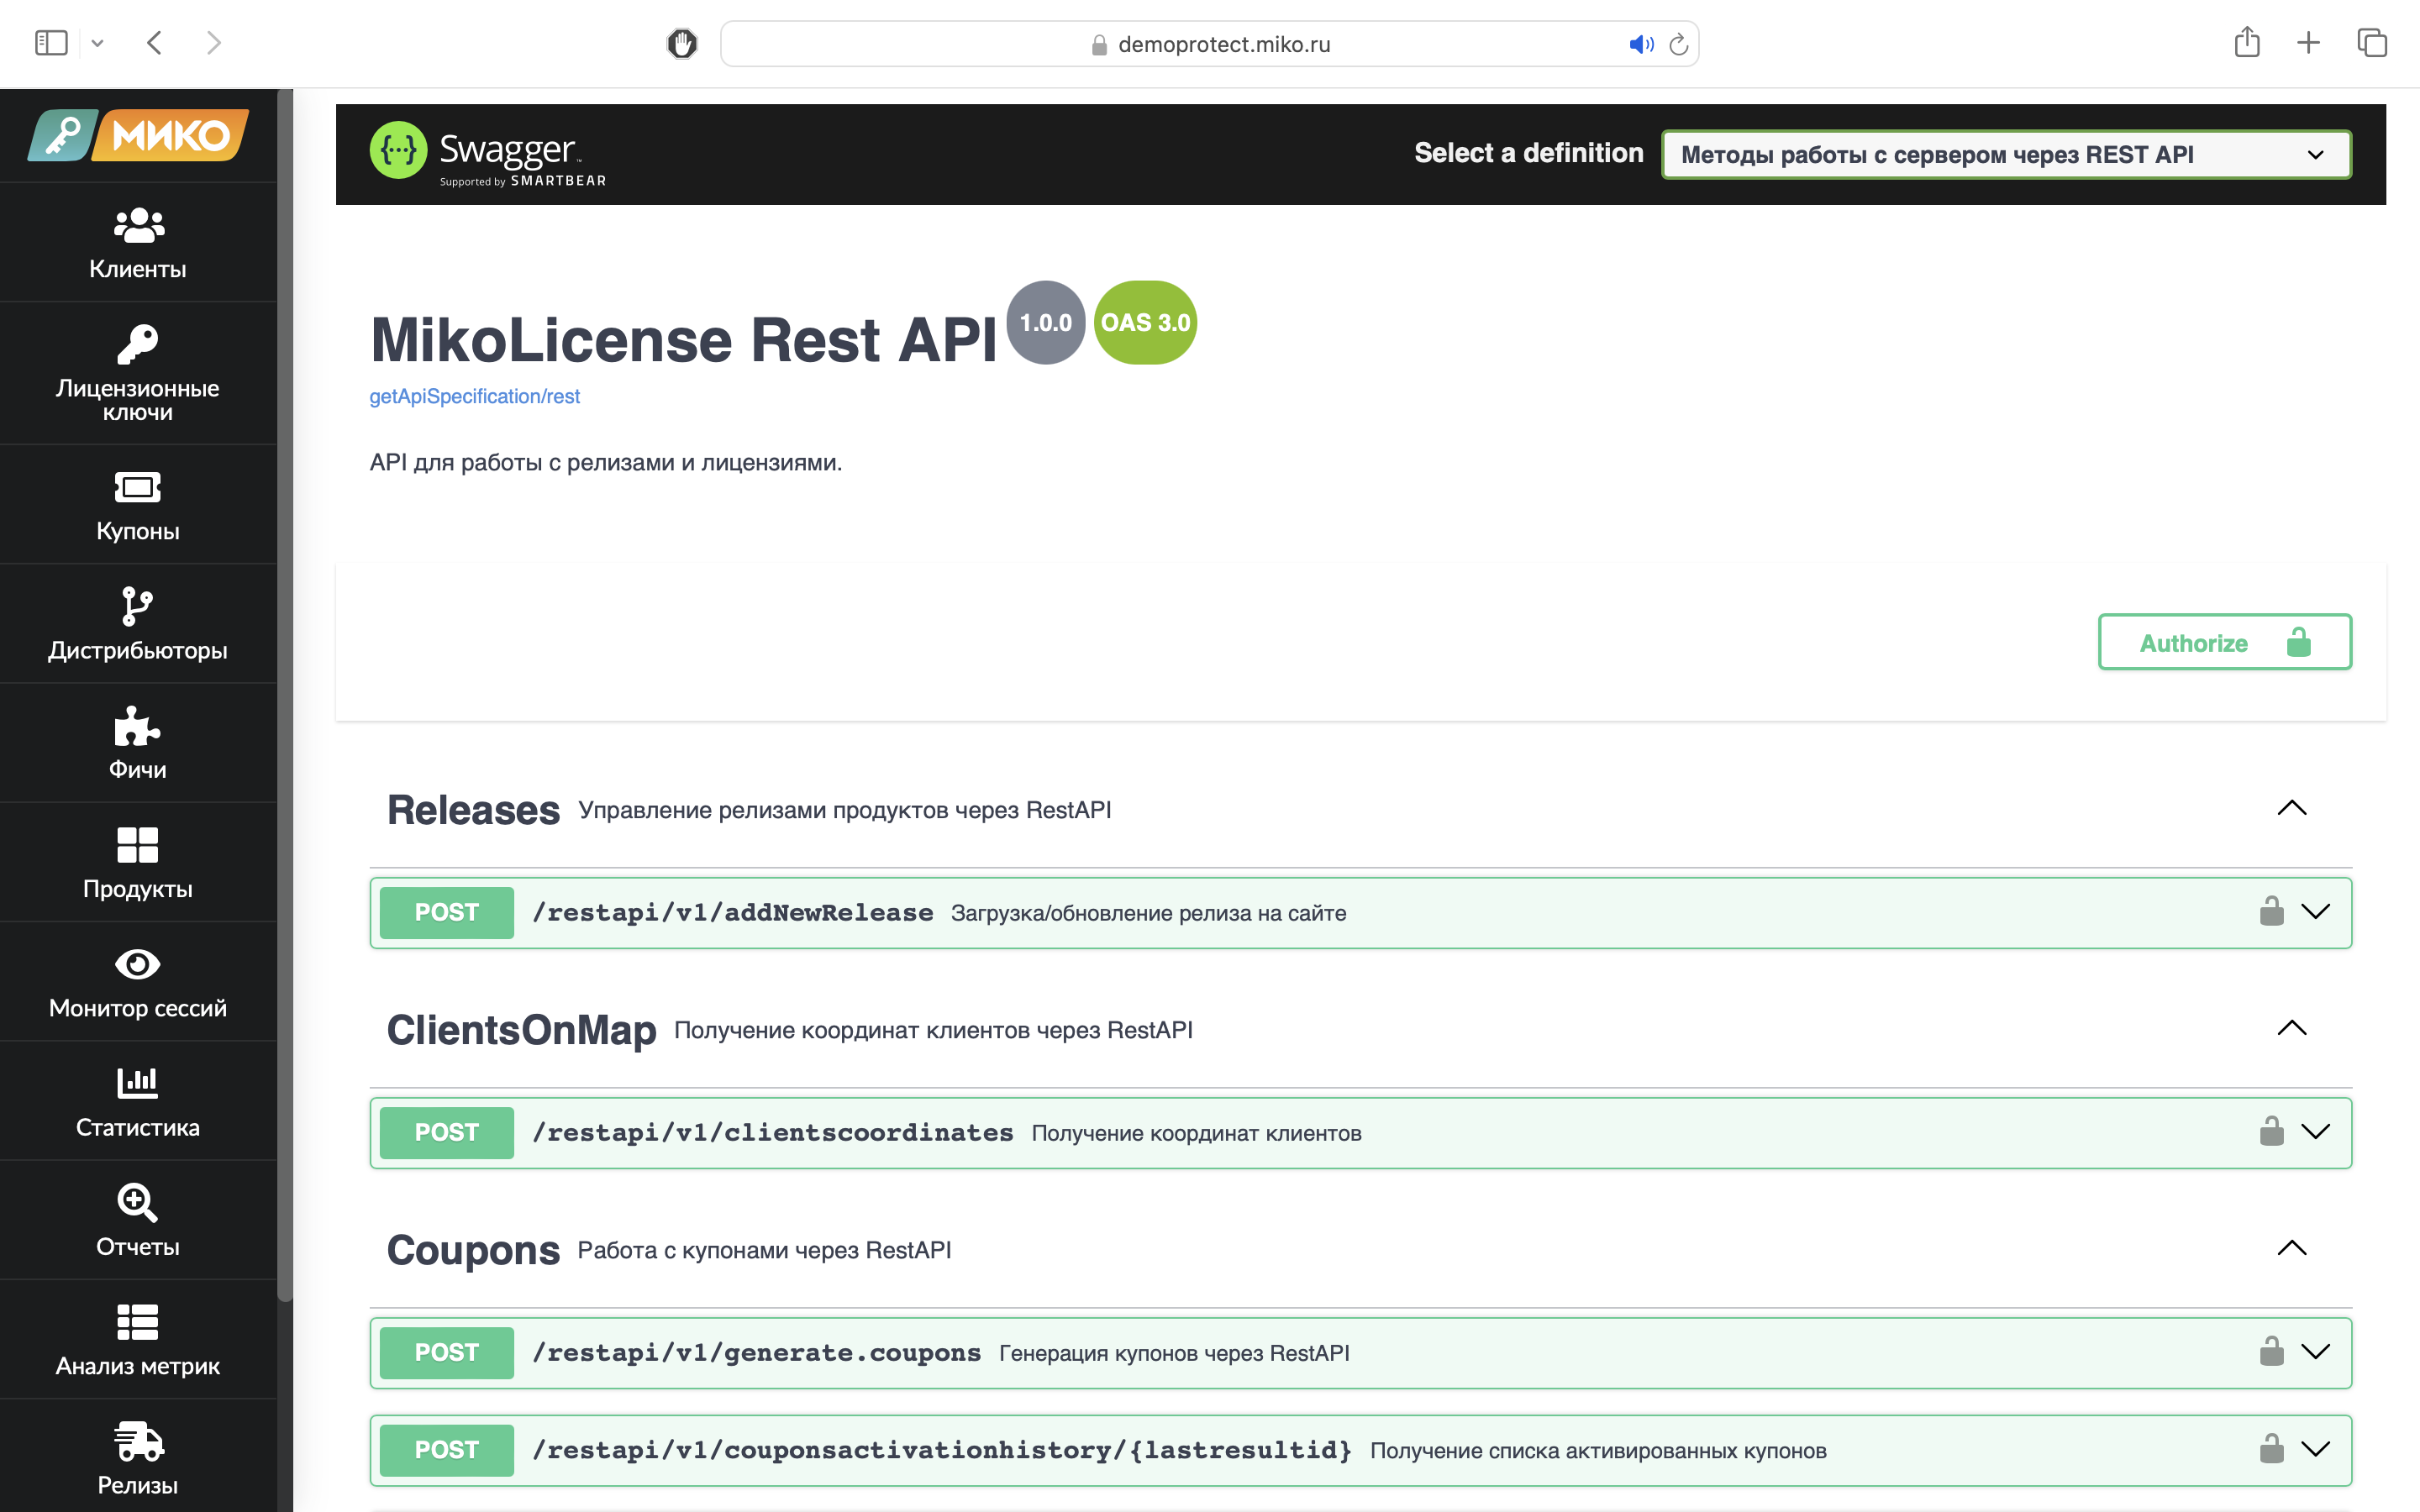Viewport: 2420px width, 1512px height.
Task: Go back with Safari back arrow
Action: 154,43
